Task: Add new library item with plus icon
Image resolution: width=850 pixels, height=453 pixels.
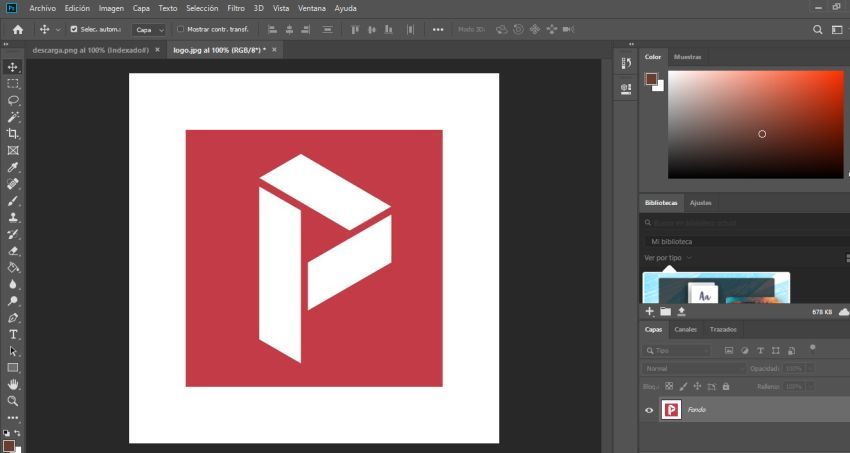Action: tap(649, 312)
